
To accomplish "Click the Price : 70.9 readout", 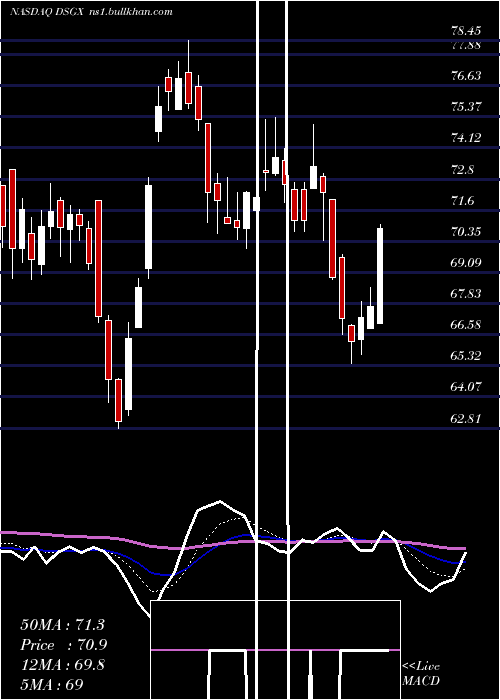I will click(64, 645).
